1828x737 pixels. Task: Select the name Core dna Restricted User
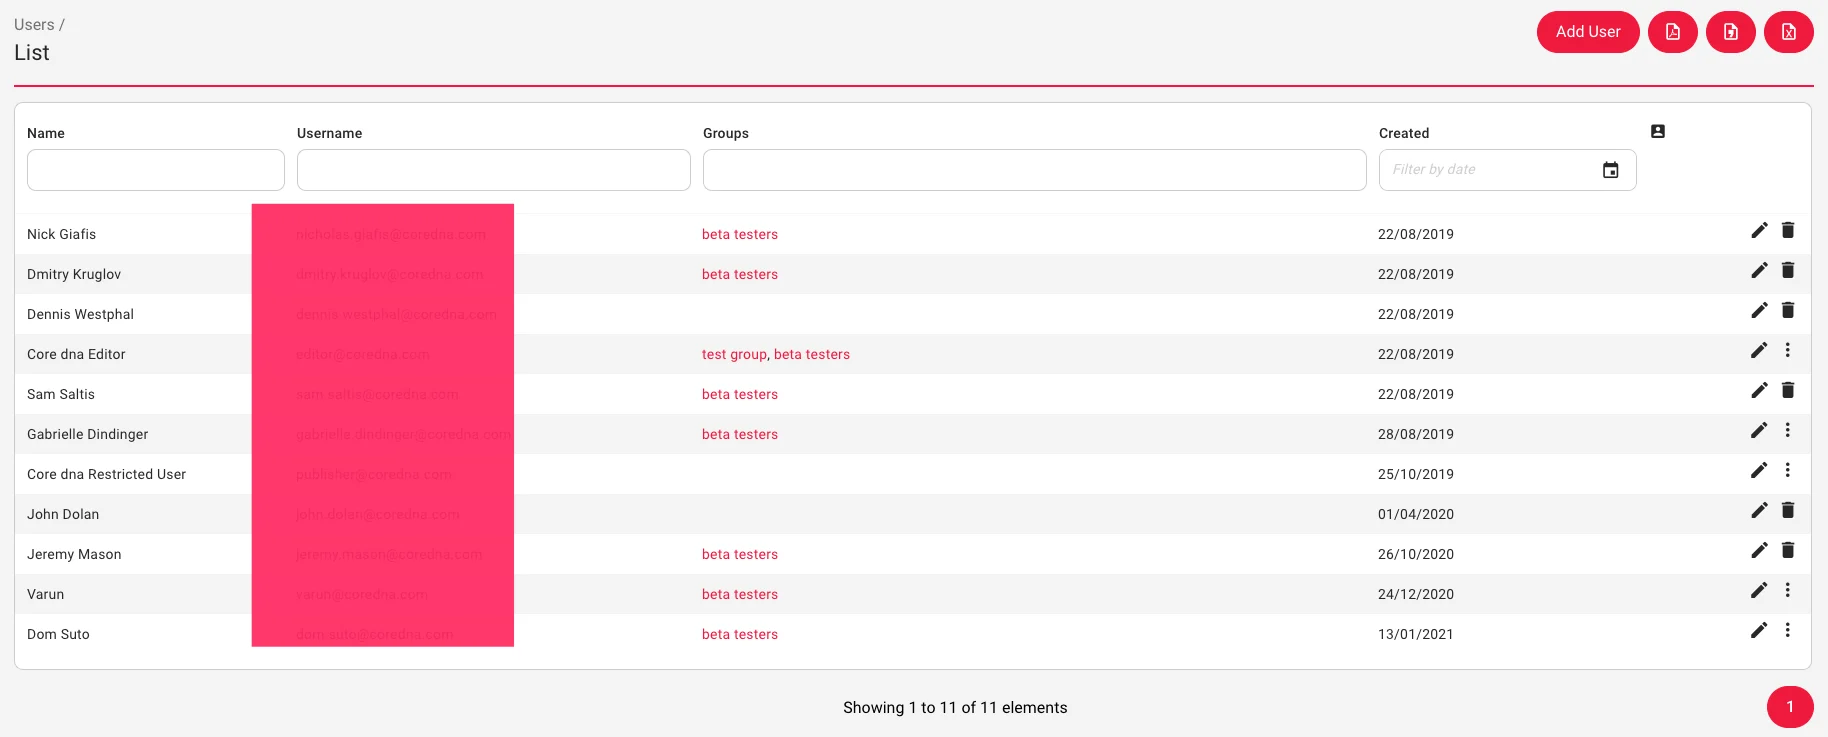[106, 474]
